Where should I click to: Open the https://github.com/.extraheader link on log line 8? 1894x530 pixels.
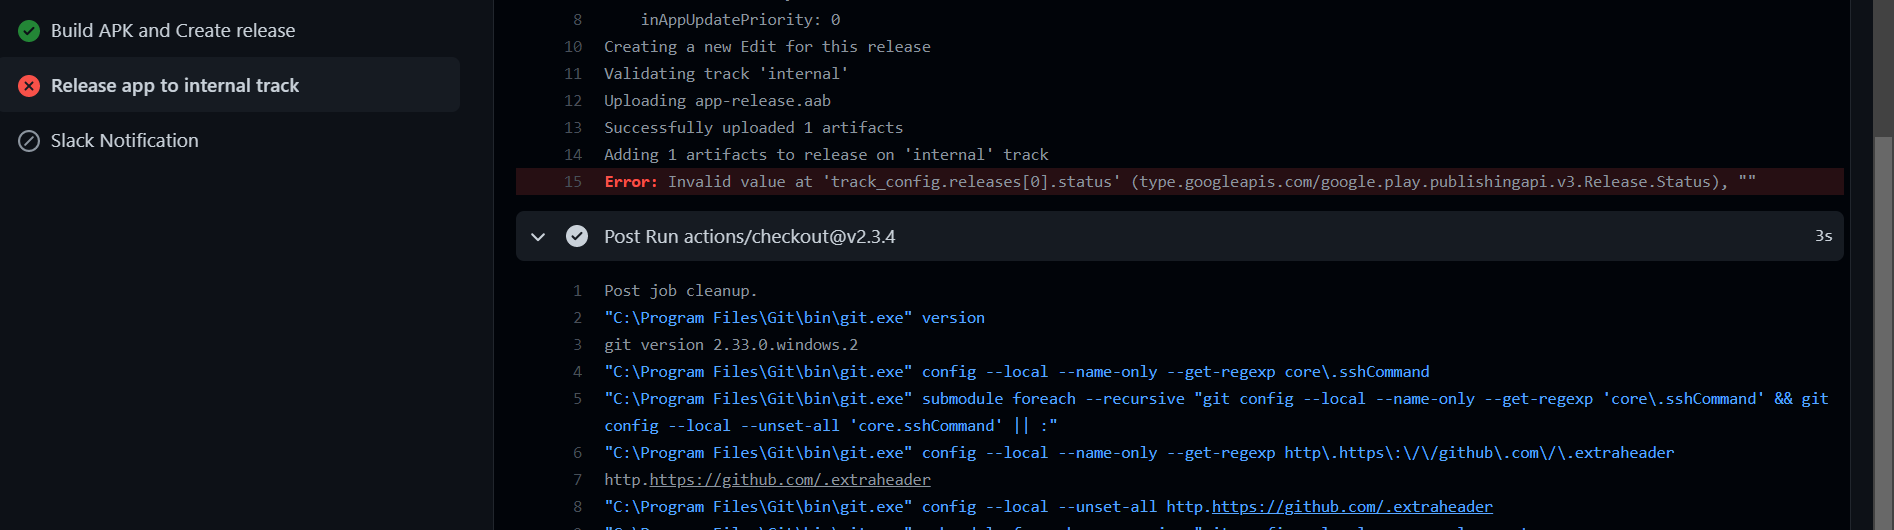click(1352, 507)
